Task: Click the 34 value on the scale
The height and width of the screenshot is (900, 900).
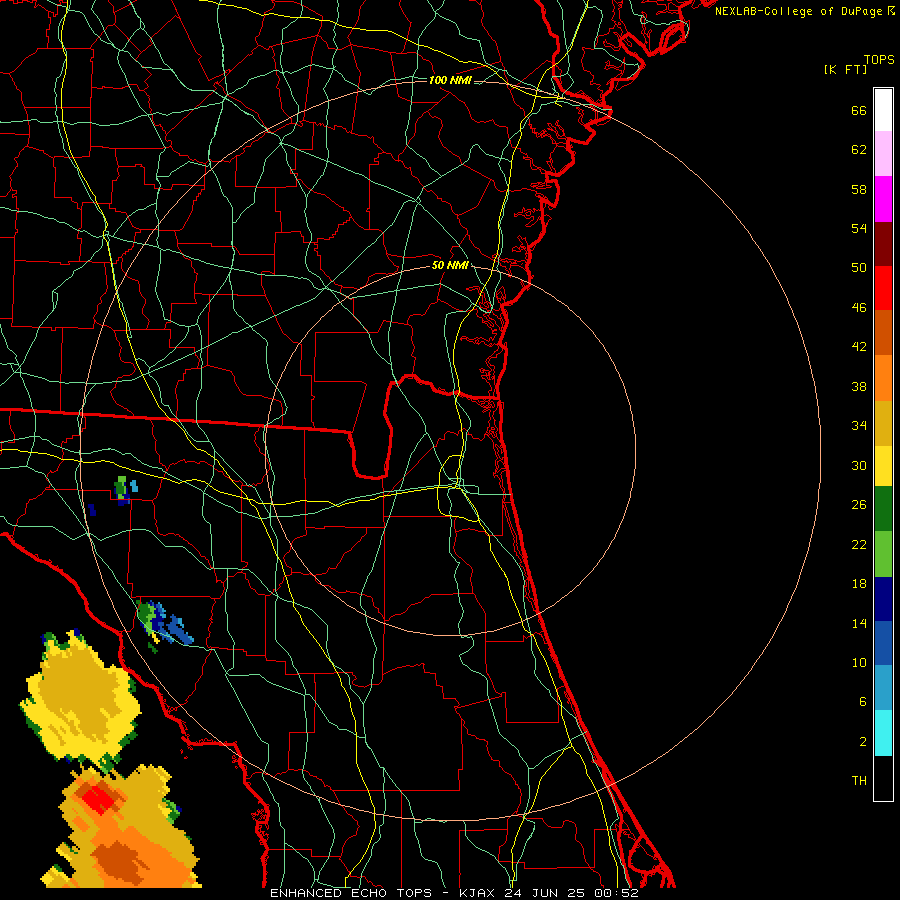Action: coord(859,426)
